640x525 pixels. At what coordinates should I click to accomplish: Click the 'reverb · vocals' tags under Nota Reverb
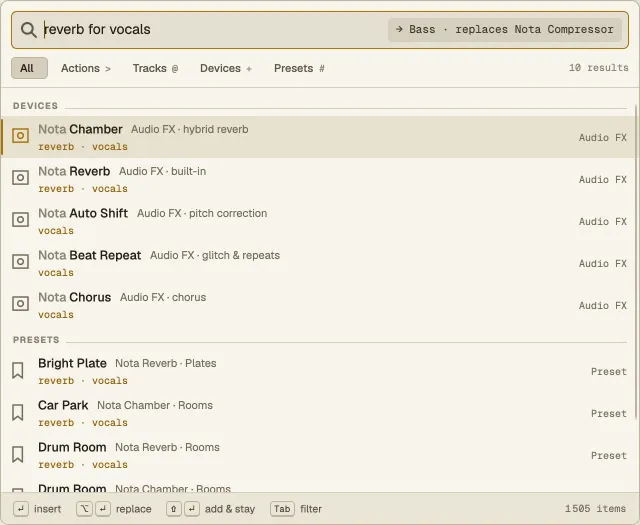83,189
